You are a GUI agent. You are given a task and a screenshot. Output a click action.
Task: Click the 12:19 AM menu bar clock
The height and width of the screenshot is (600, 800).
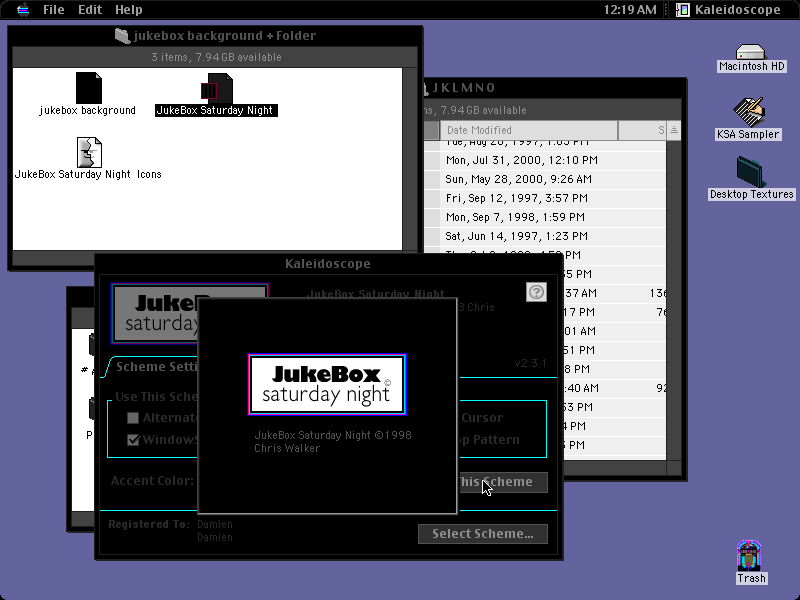pos(630,10)
